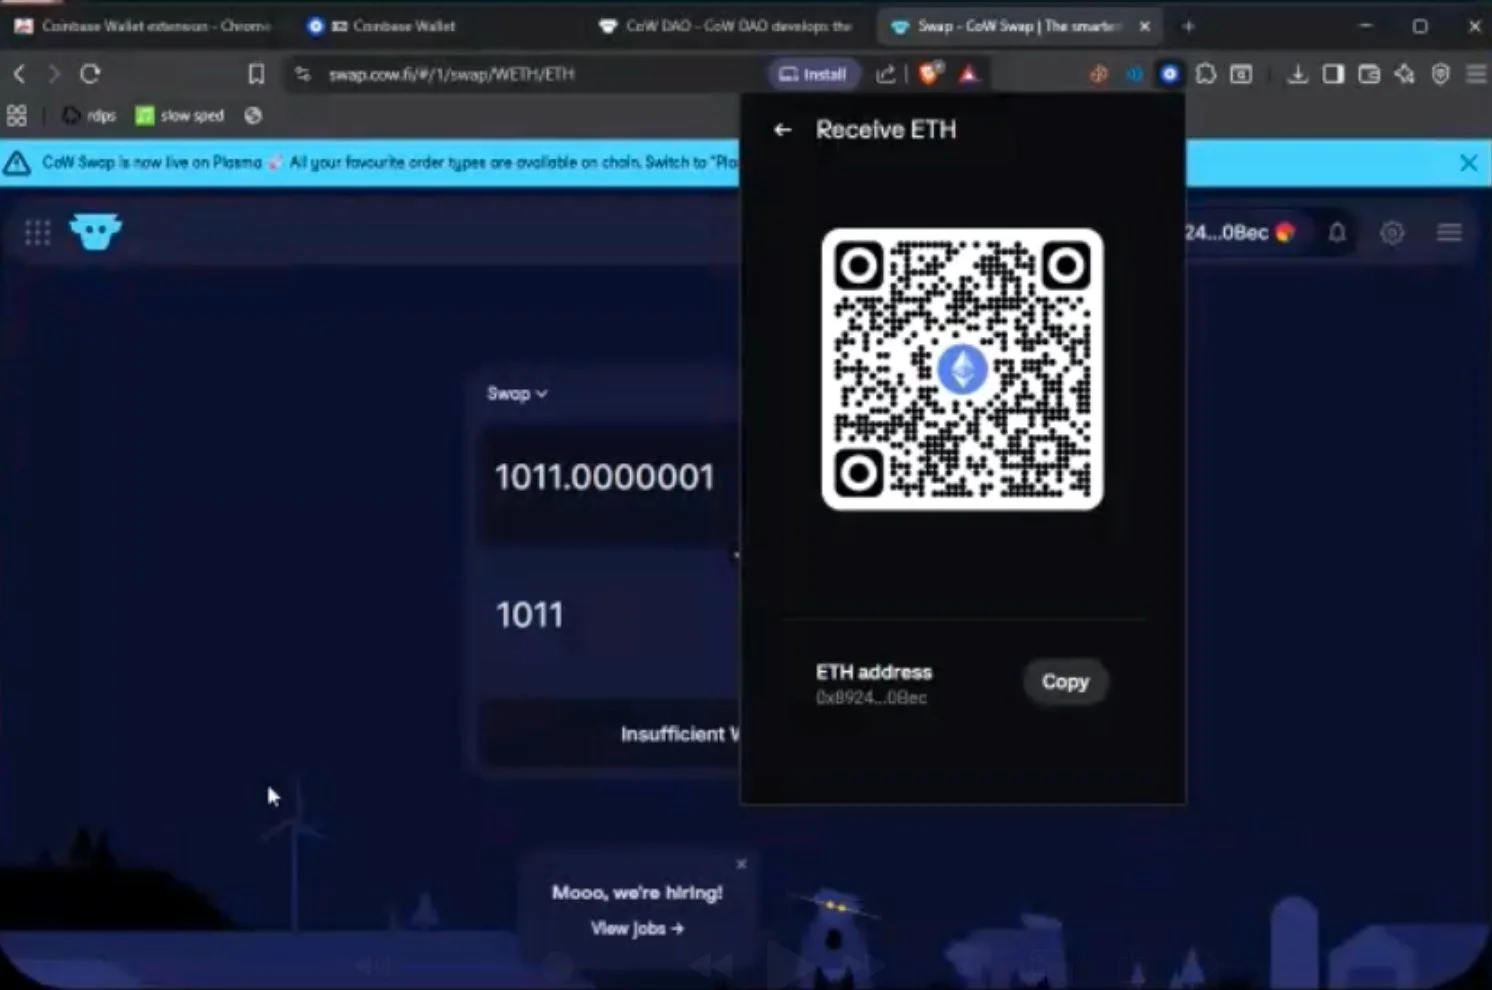Open the browser downloads icon
Image resolution: width=1492 pixels, height=990 pixels.
(1297, 74)
